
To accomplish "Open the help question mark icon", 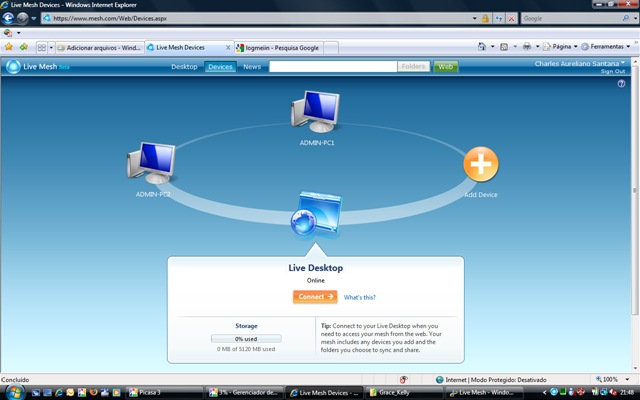I will click(621, 84).
